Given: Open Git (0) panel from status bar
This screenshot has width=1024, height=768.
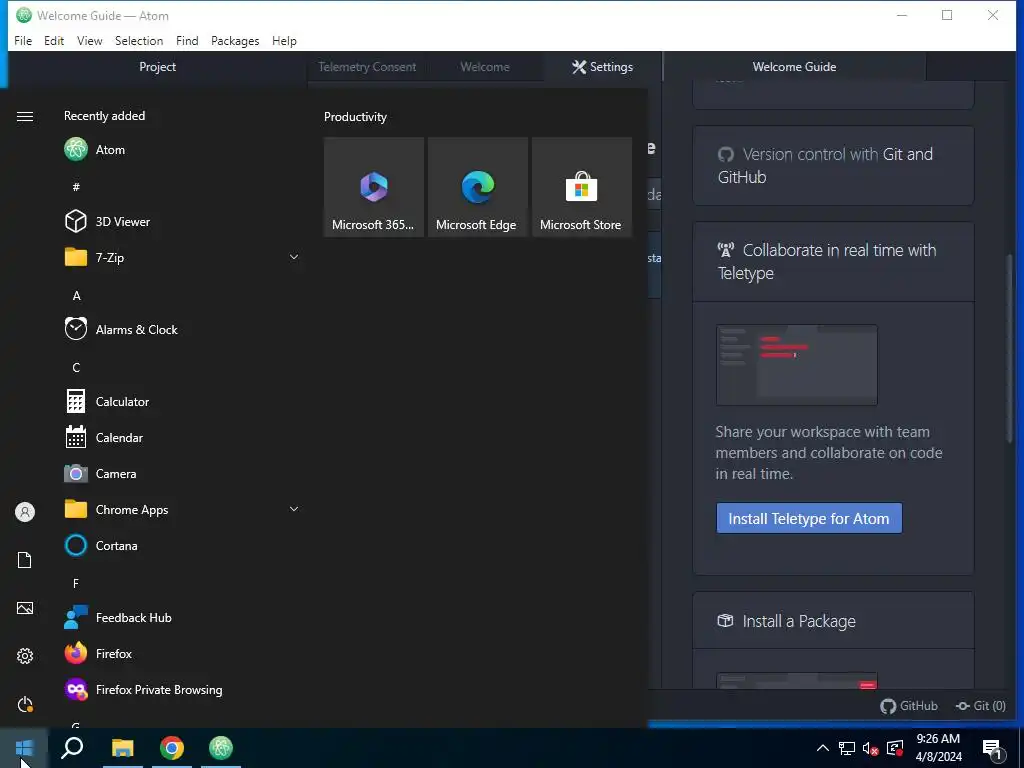Looking at the screenshot, I should click(981, 705).
